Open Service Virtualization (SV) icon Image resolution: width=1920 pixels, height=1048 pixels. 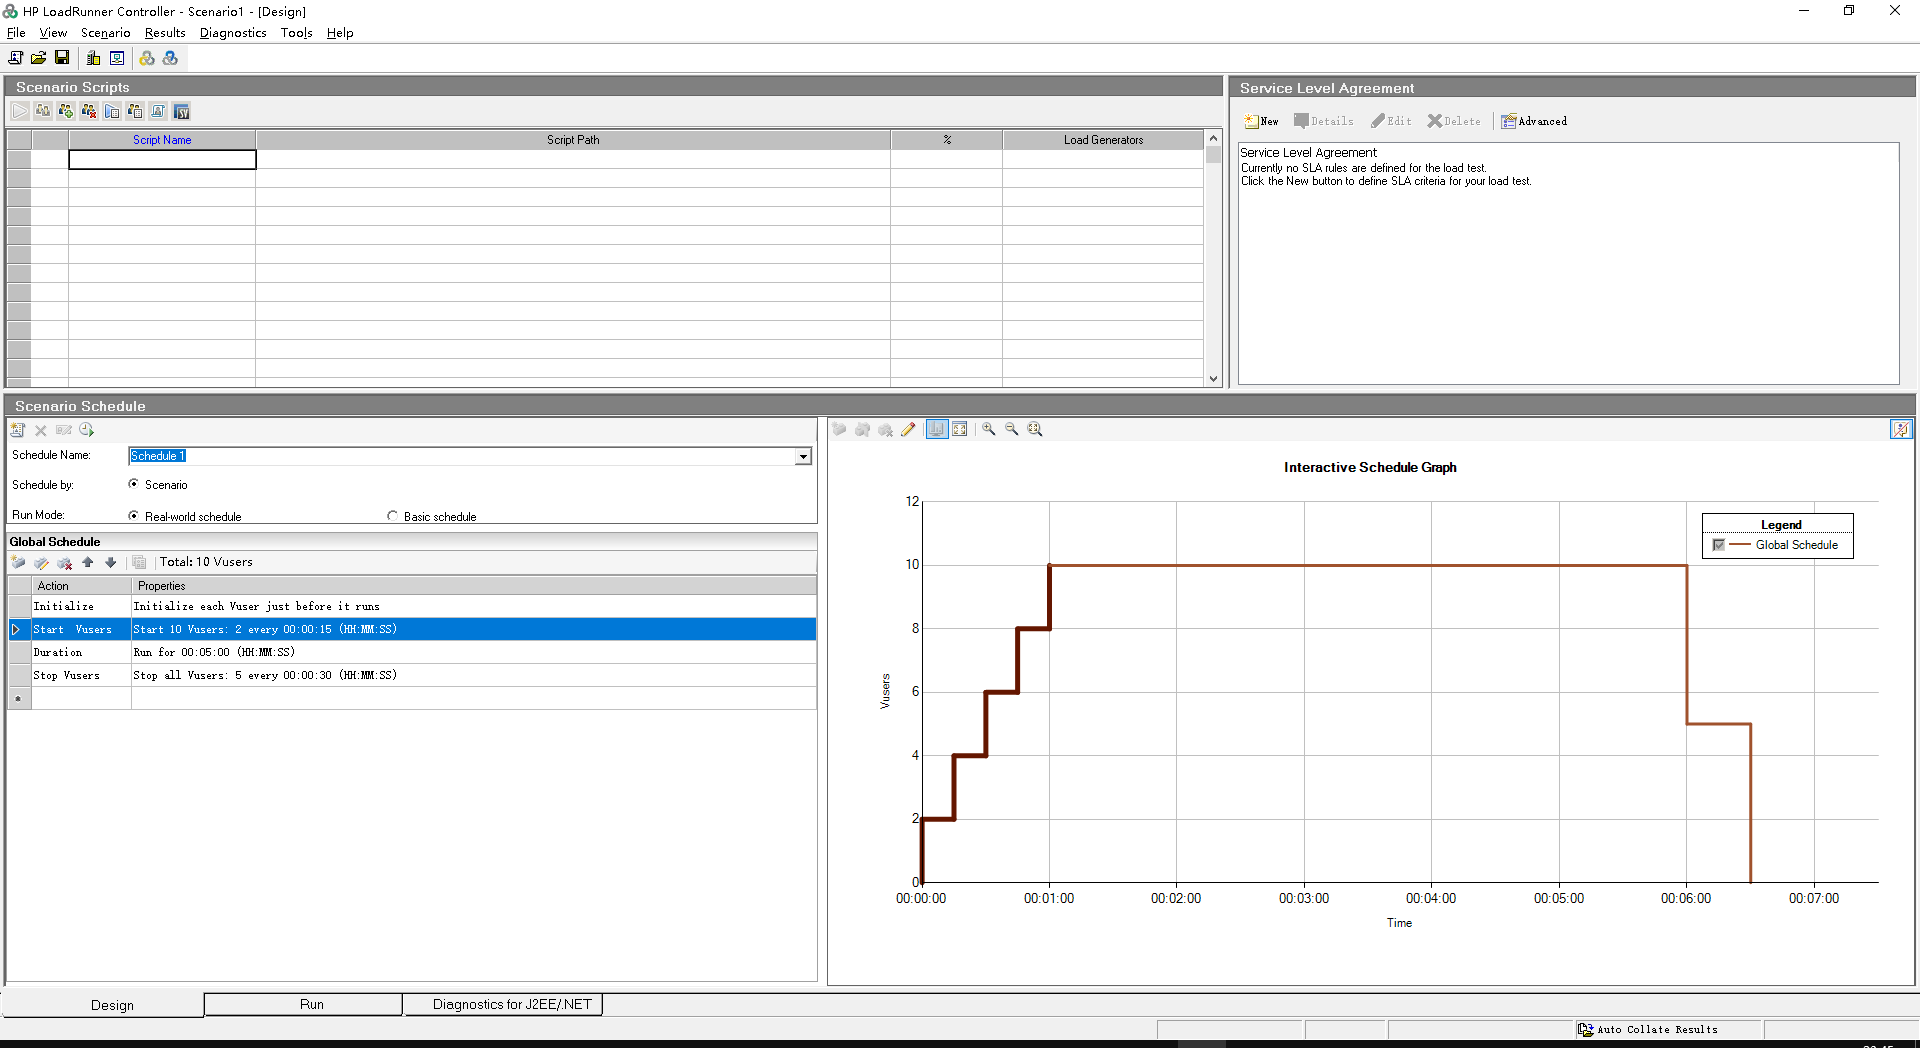181,111
